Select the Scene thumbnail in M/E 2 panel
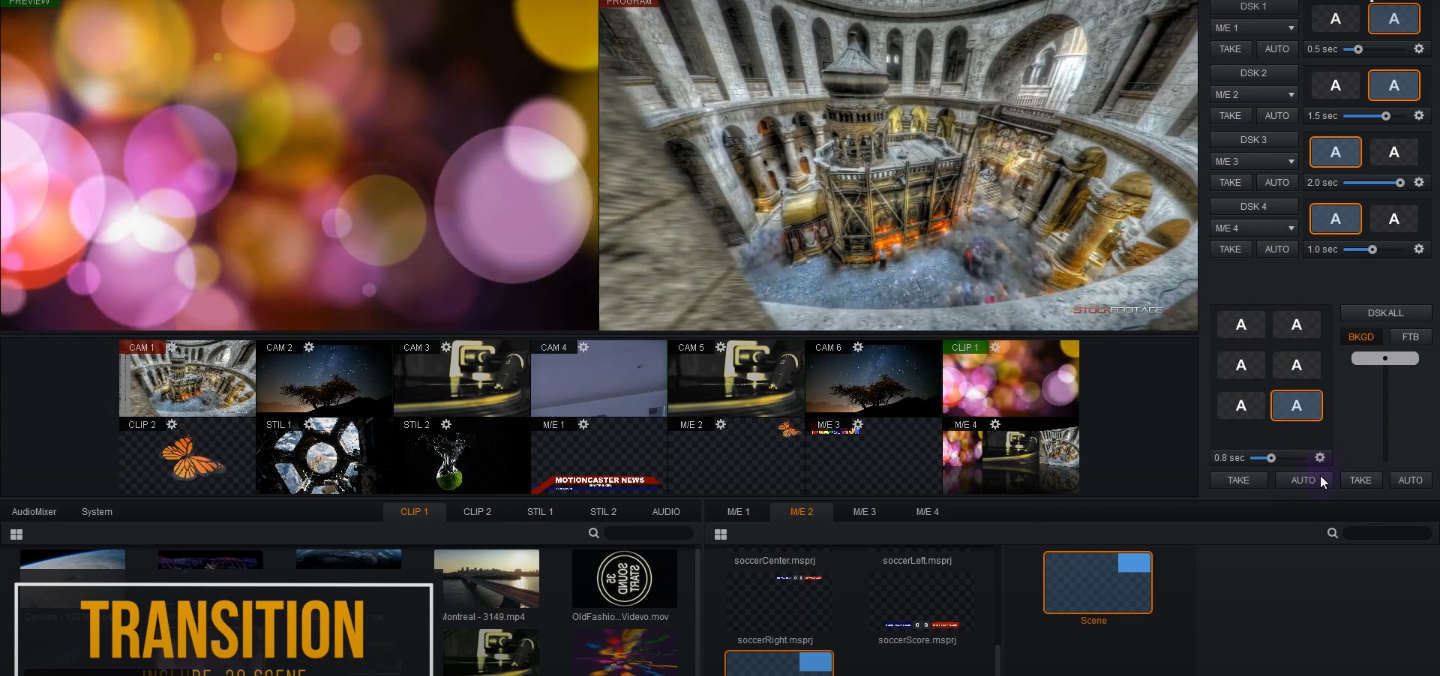The image size is (1440, 676). point(1097,582)
